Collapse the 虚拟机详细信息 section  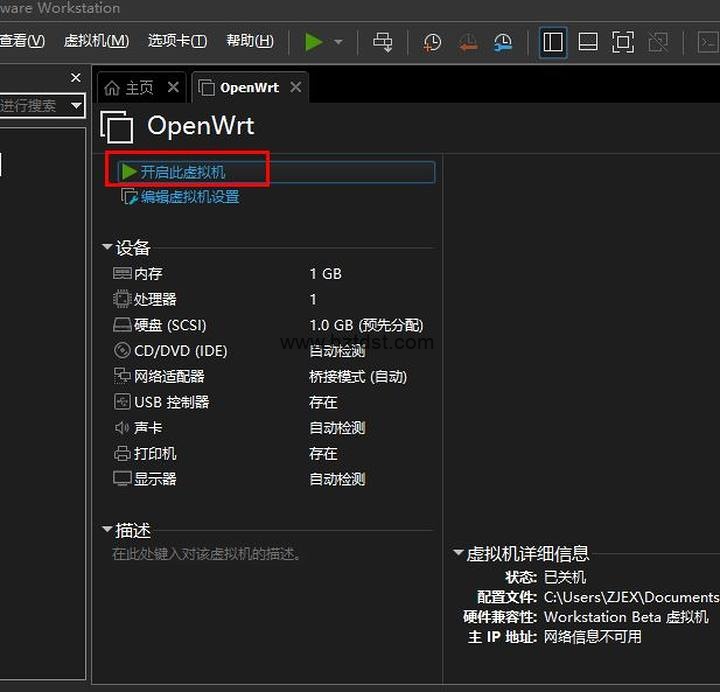[458, 552]
